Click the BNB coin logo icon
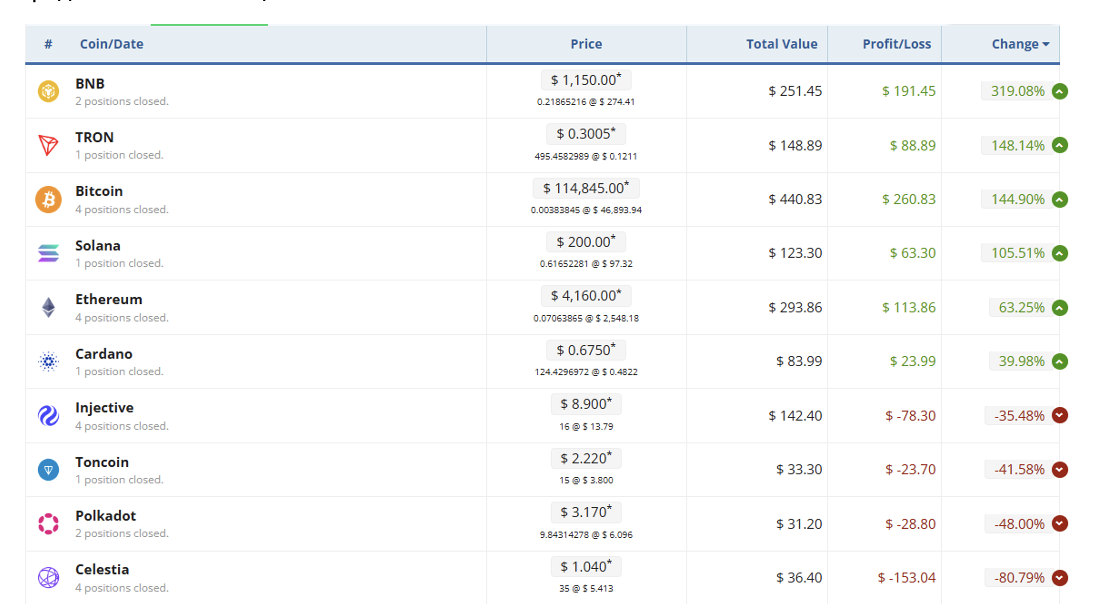The image size is (1094, 604). pyautogui.click(x=48, y=92)
